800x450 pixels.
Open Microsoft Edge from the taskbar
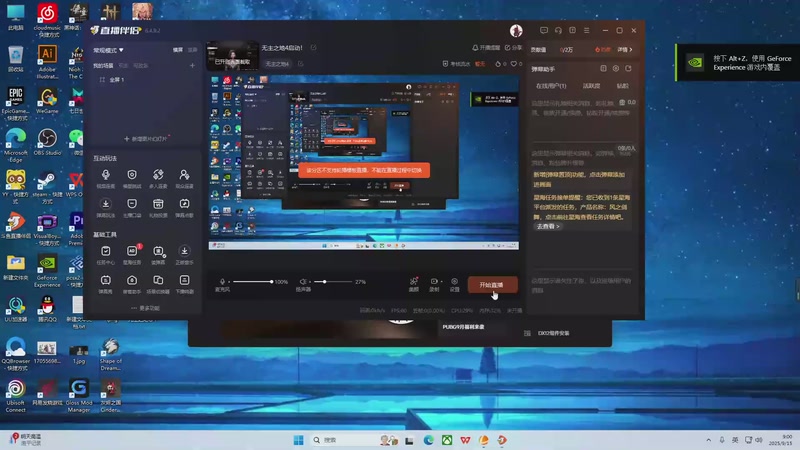point(429,440)
